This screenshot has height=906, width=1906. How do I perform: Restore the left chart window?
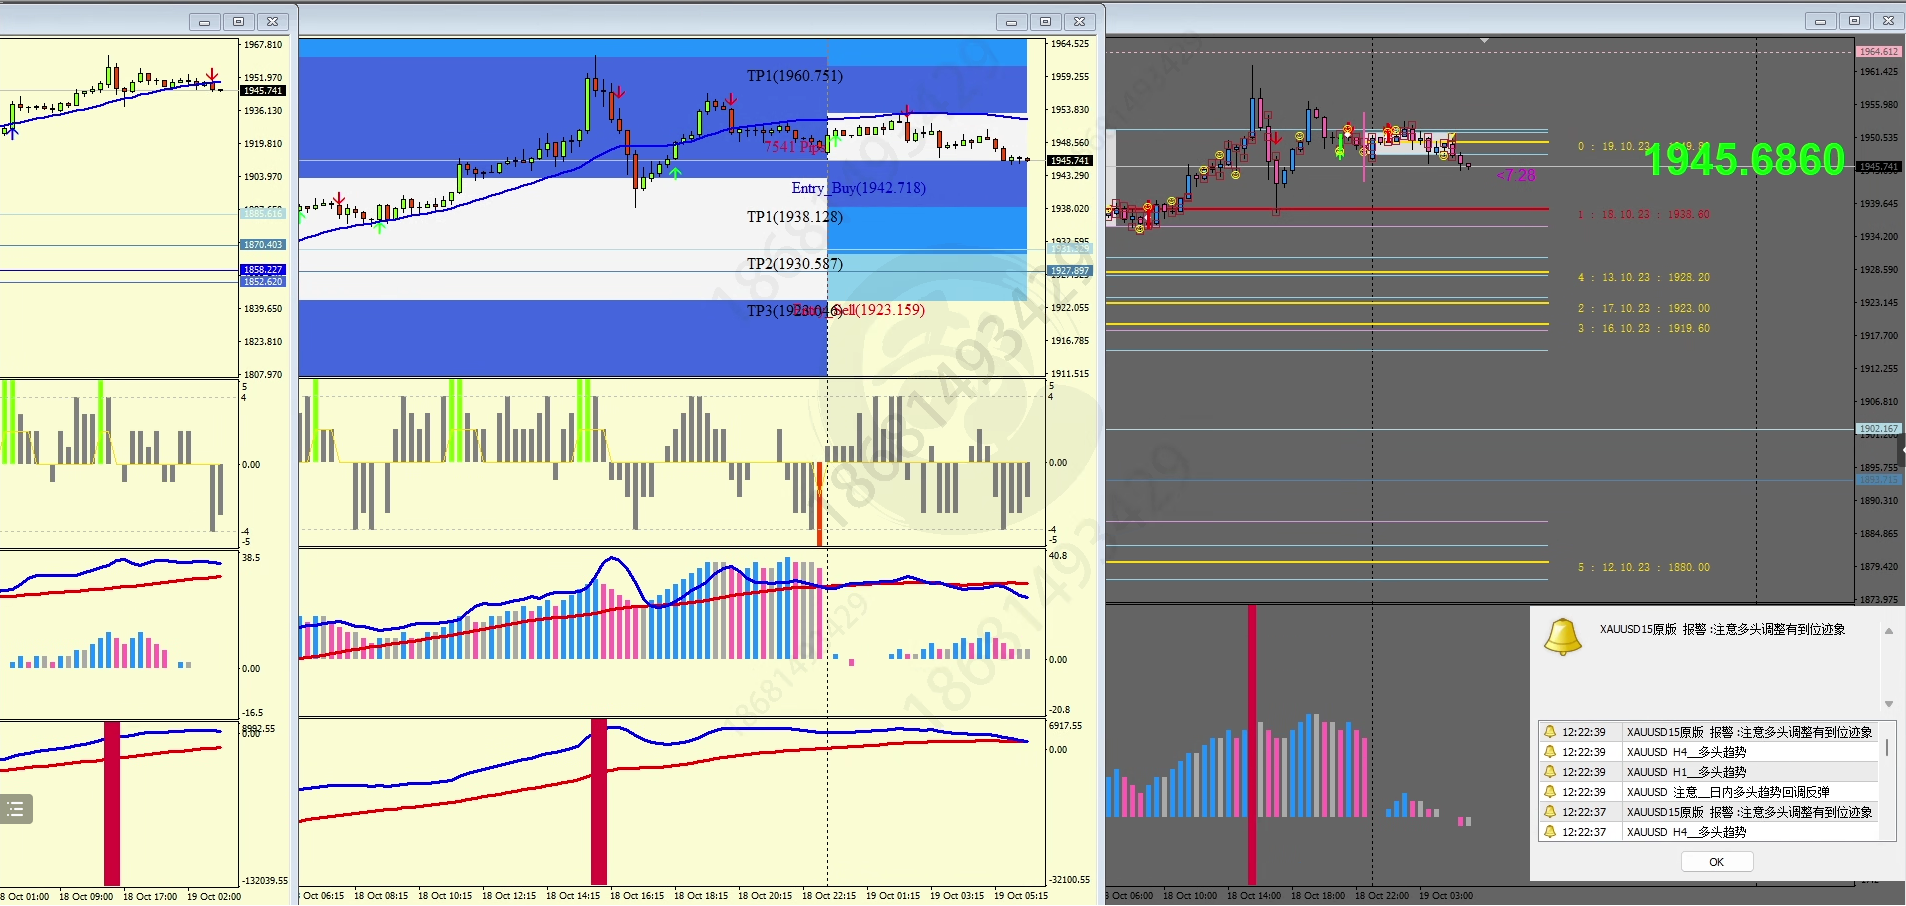point(238,21)
